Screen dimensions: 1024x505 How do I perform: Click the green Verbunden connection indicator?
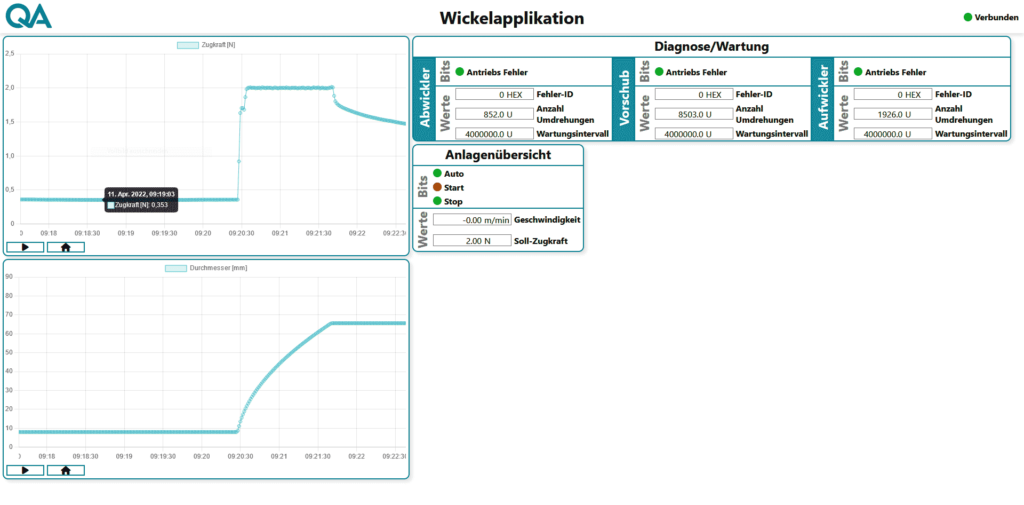tap(968, 17)
